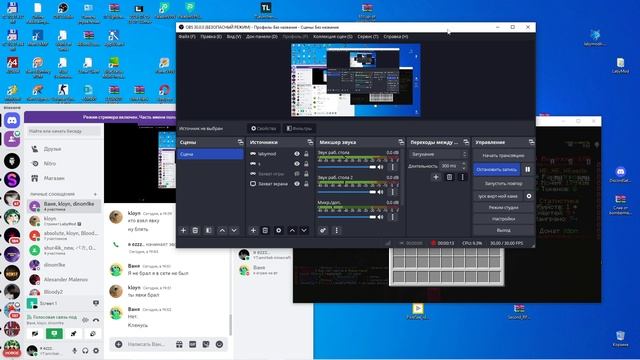Undock the Сцены panel
The image size is (640, 360).
coord(240,142)
